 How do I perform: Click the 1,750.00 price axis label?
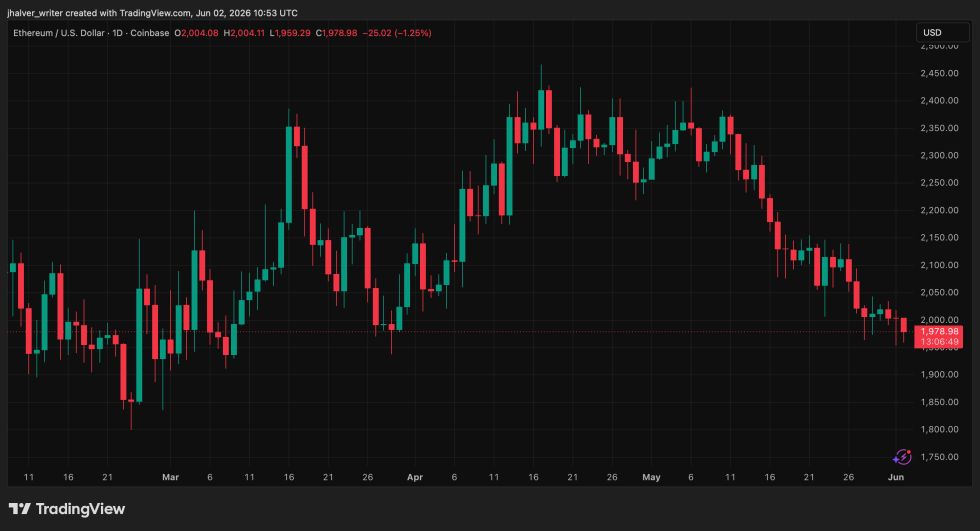tap(939, 457)
